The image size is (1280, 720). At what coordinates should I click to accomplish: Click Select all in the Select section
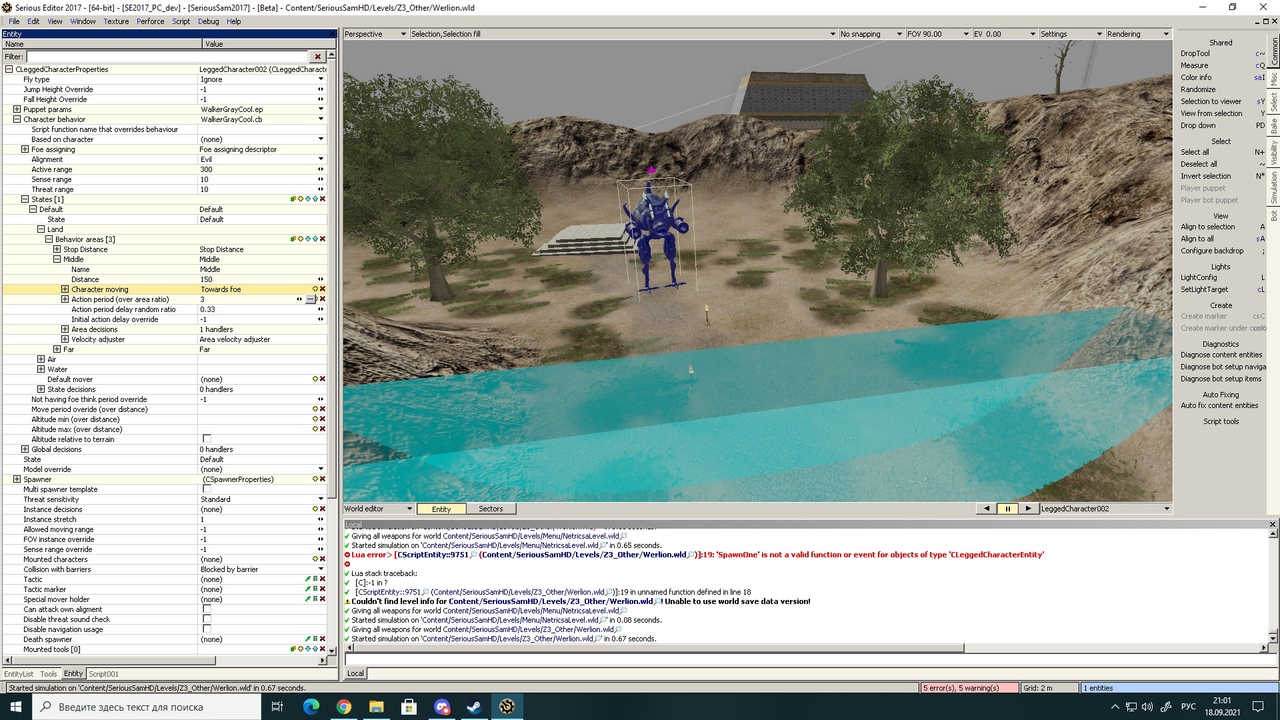click(1195, 152)
